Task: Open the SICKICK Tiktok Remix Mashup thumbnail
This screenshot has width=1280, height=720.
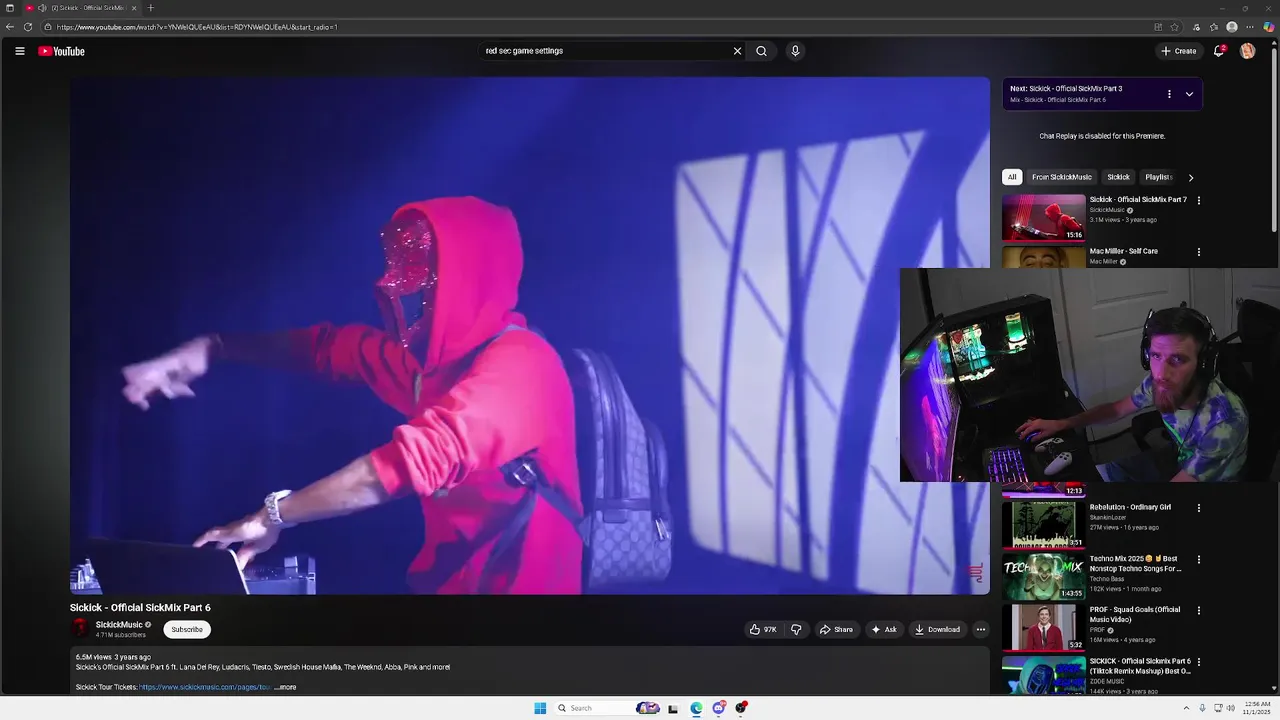Action: (1044, 675)
